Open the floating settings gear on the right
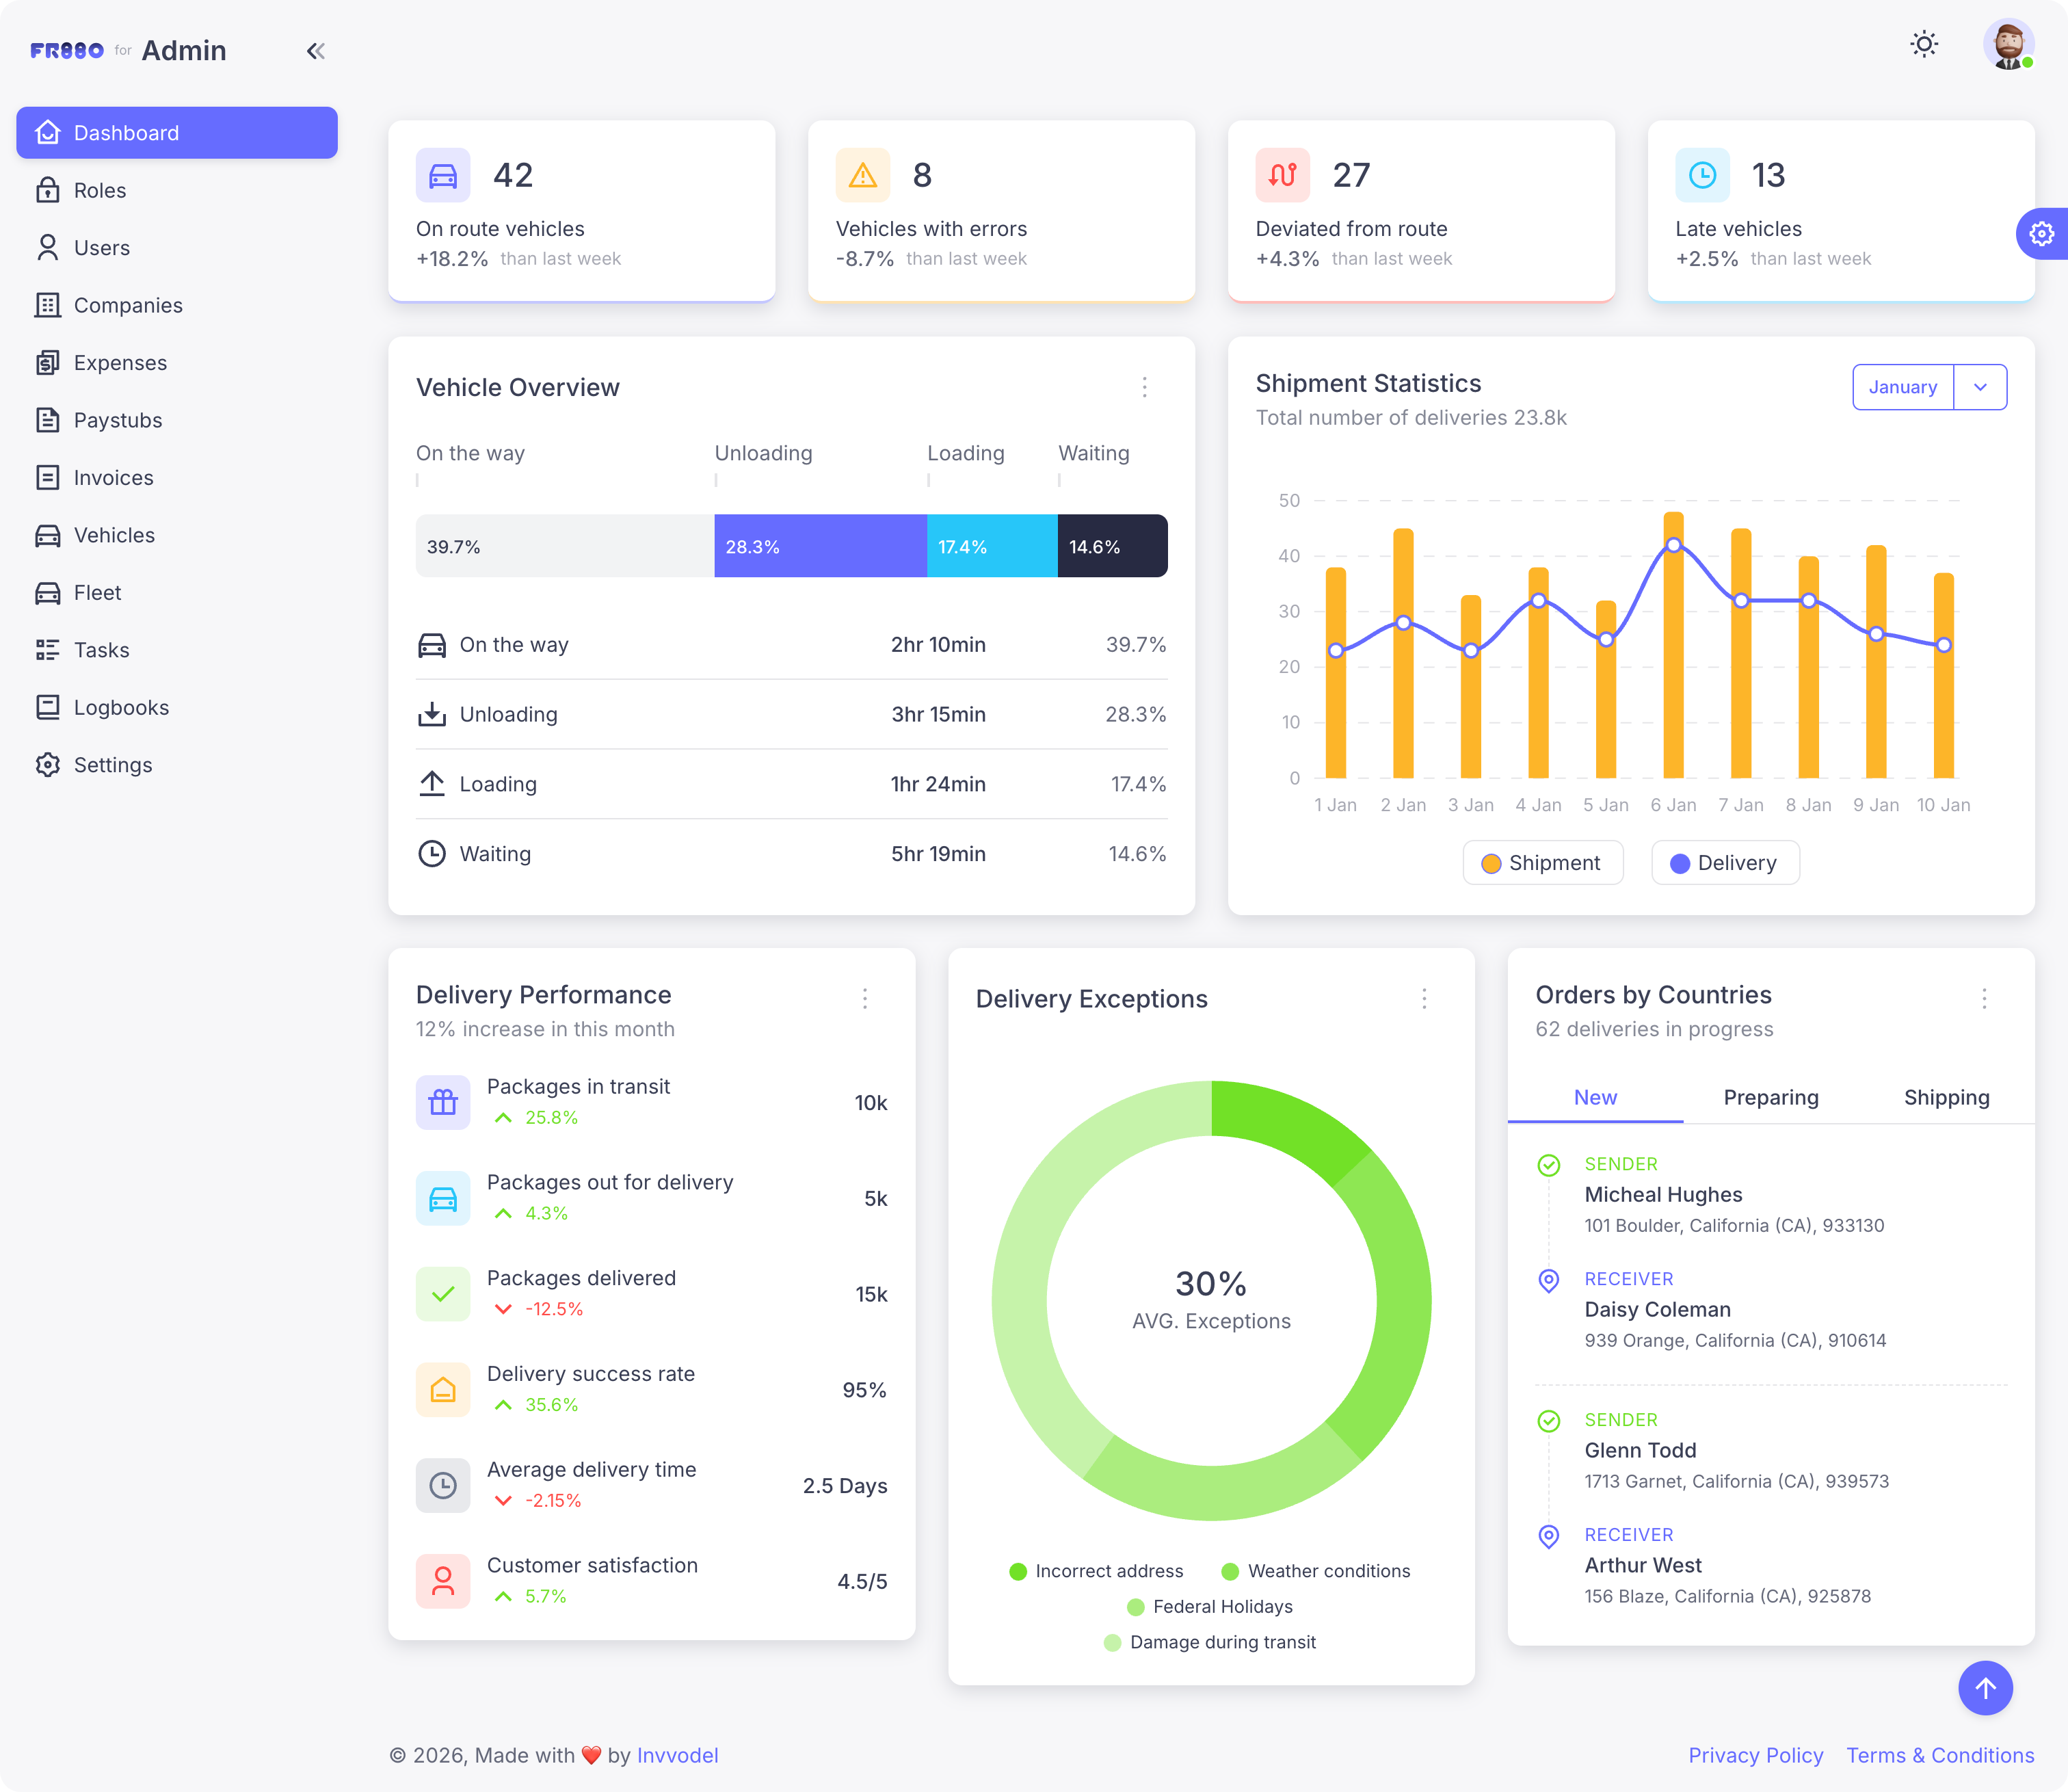The image size is (2068, 1792). [2041, 233]
